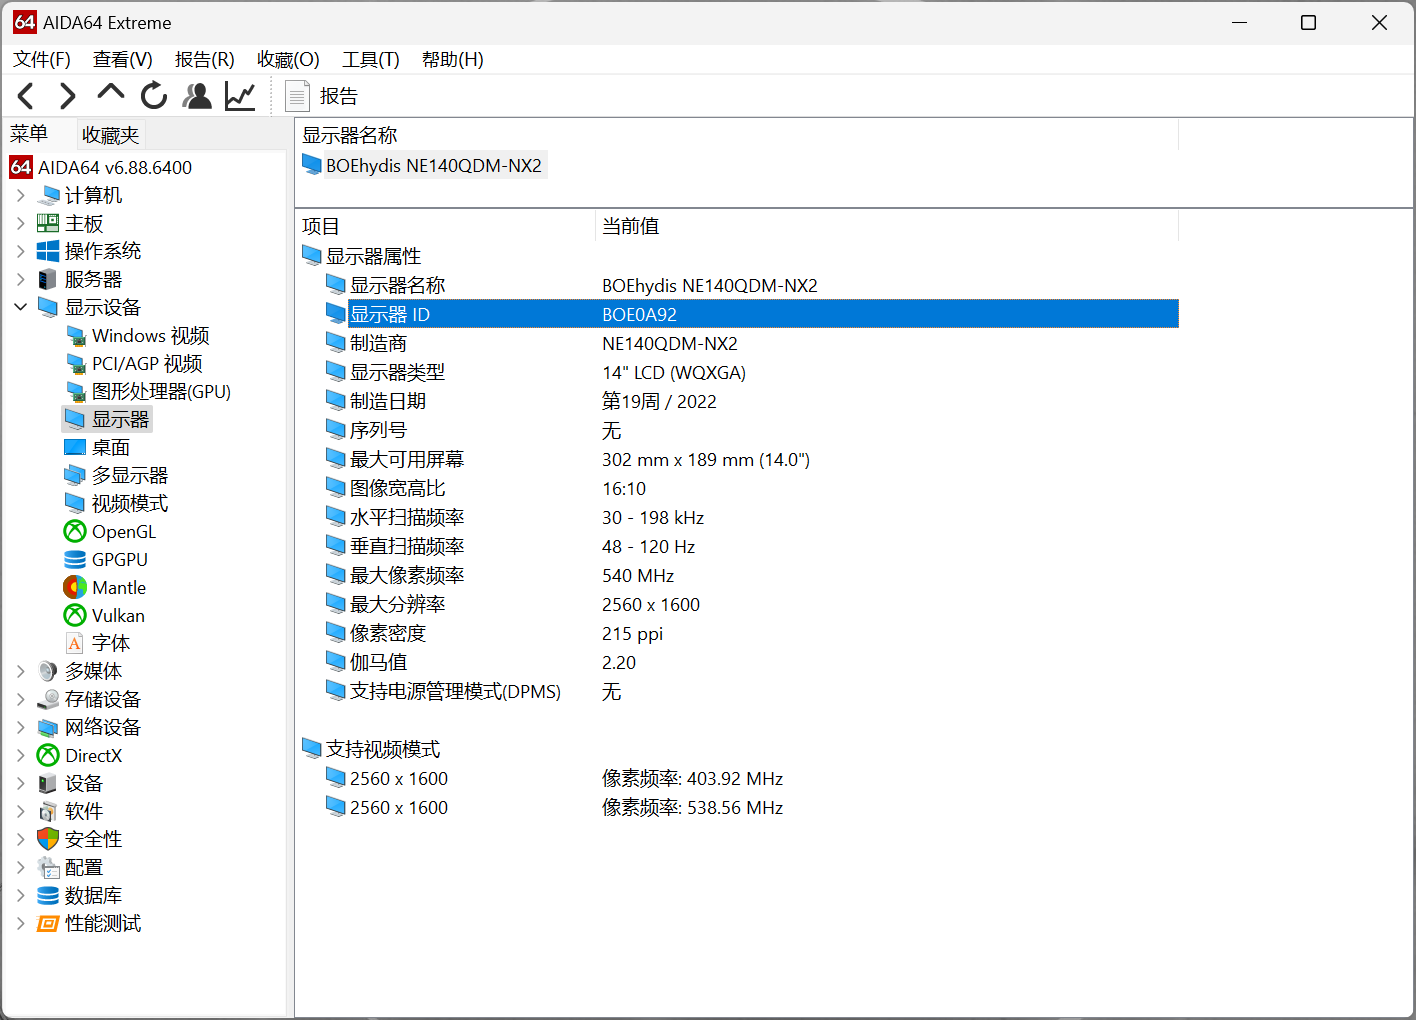Click the Mantle icon in the tree
Screen dimensions: 1416x1020
click(75, 587)
